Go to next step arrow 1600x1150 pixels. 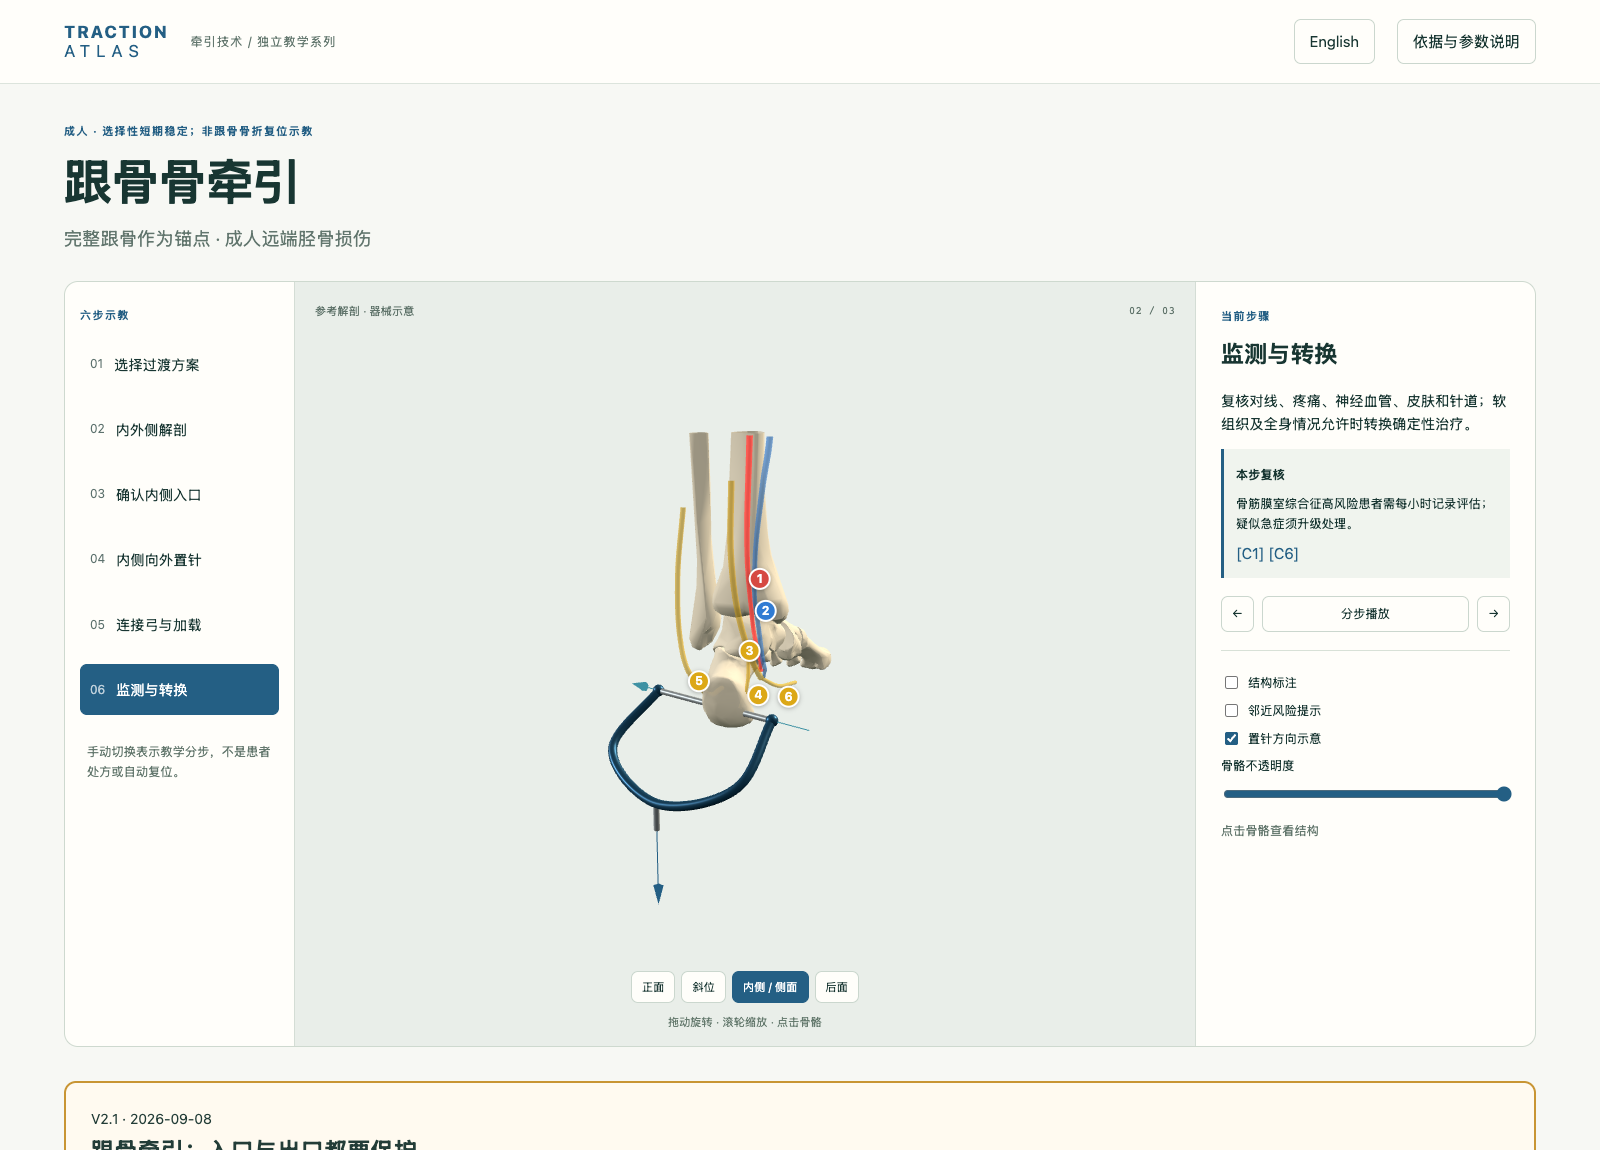coord(1493,614)
